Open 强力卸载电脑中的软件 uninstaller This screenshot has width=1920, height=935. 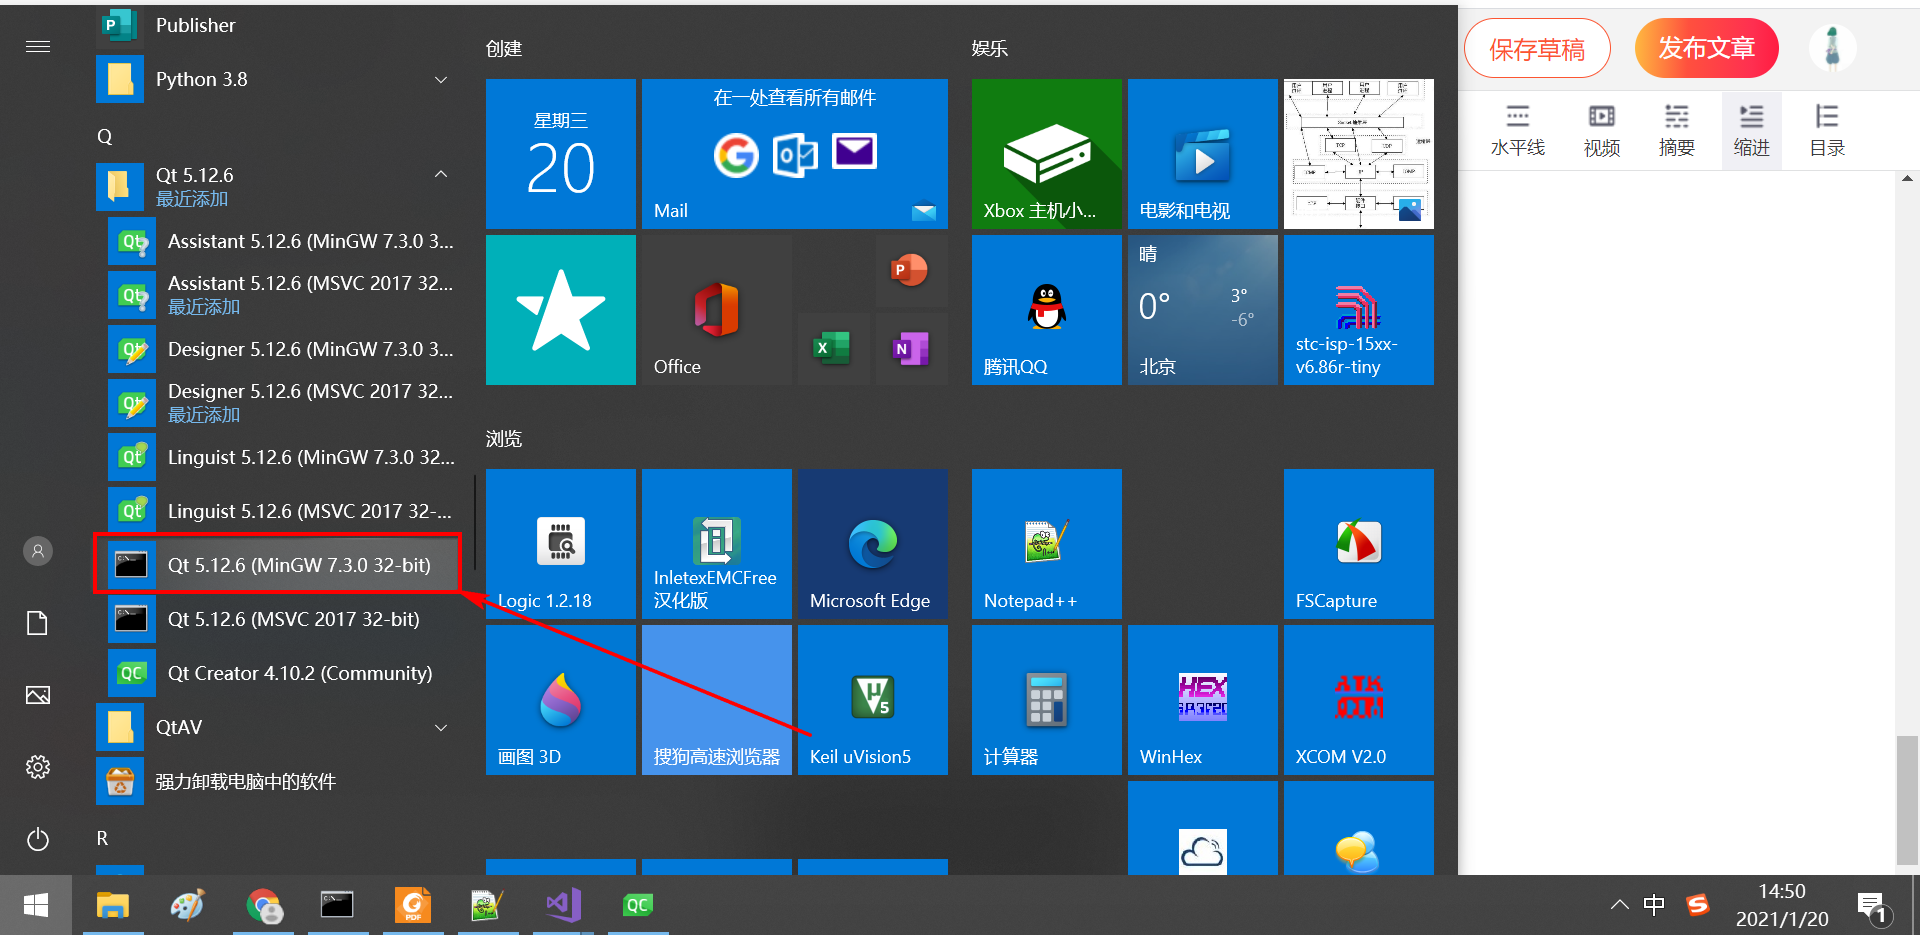[277, 781]
